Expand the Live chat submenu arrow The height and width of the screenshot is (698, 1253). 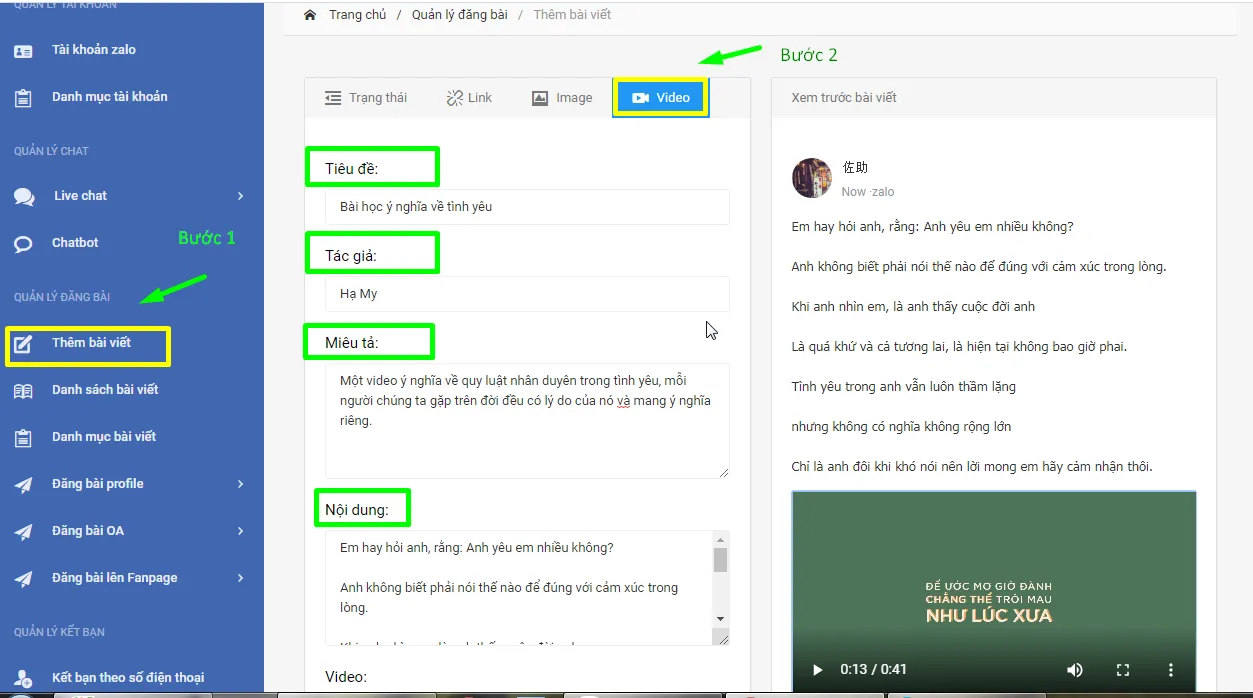click(x=241, y=196)
